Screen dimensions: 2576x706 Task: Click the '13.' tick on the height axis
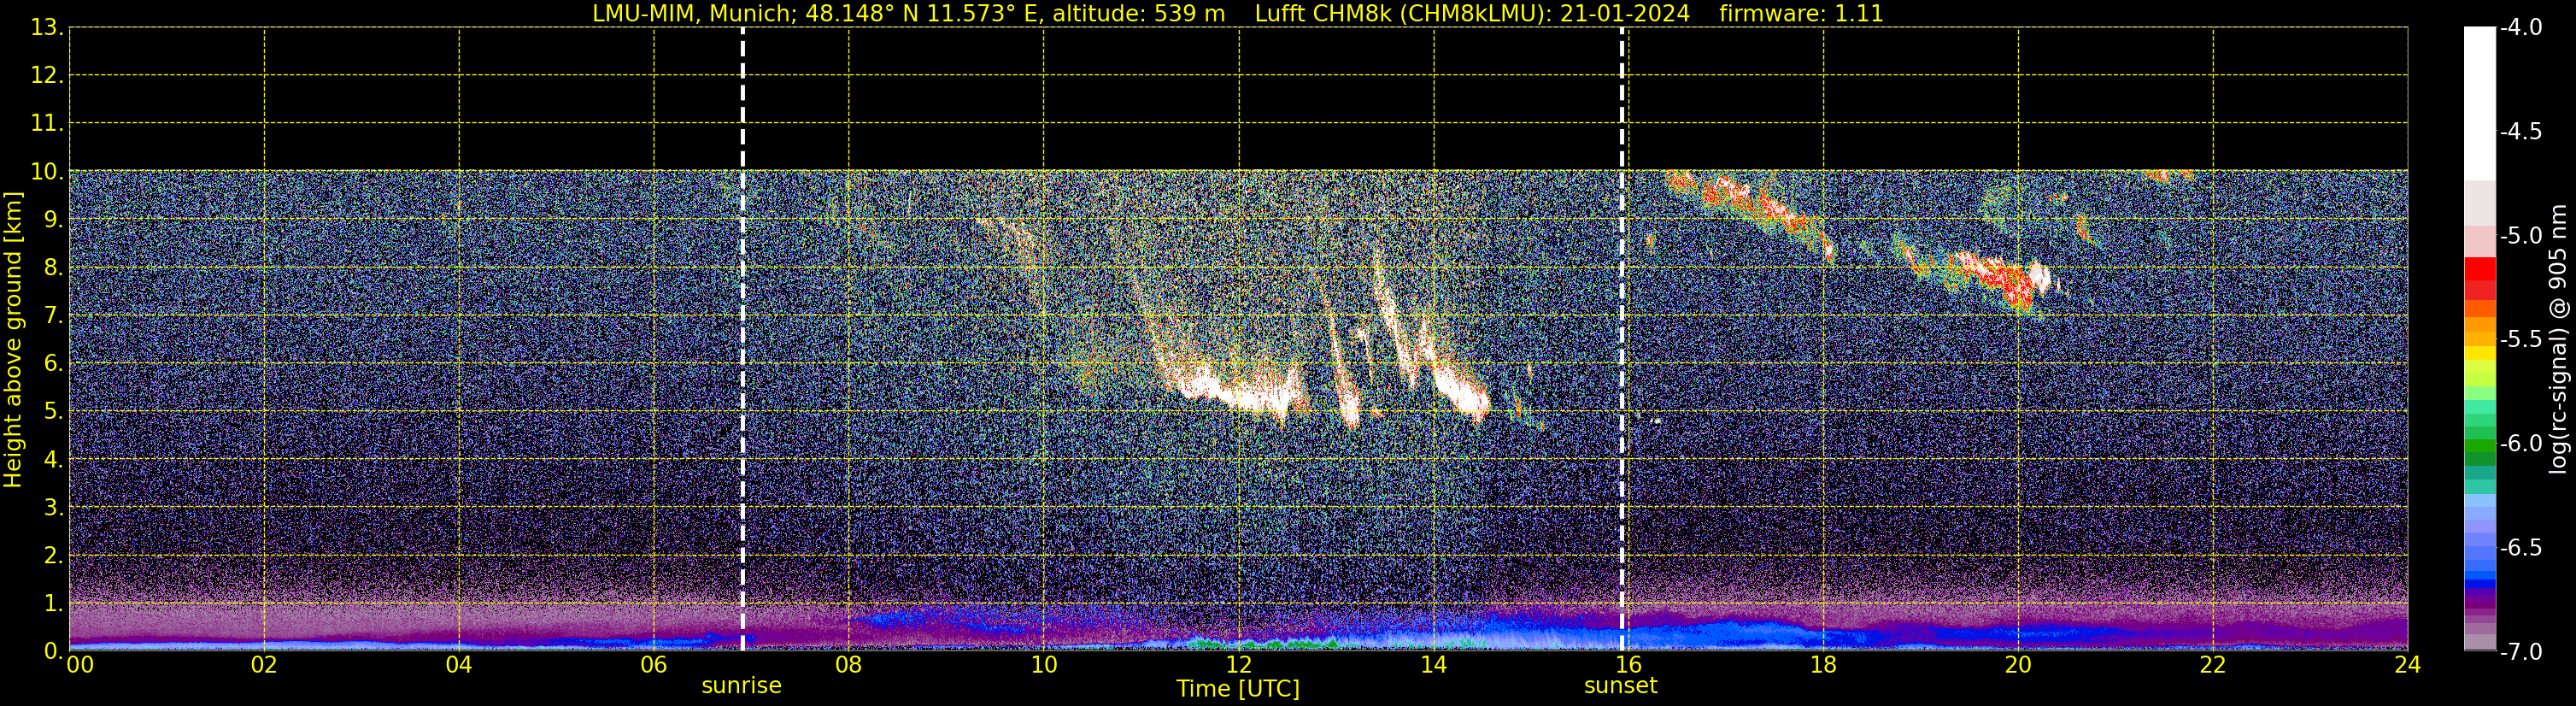coord(46,28)
